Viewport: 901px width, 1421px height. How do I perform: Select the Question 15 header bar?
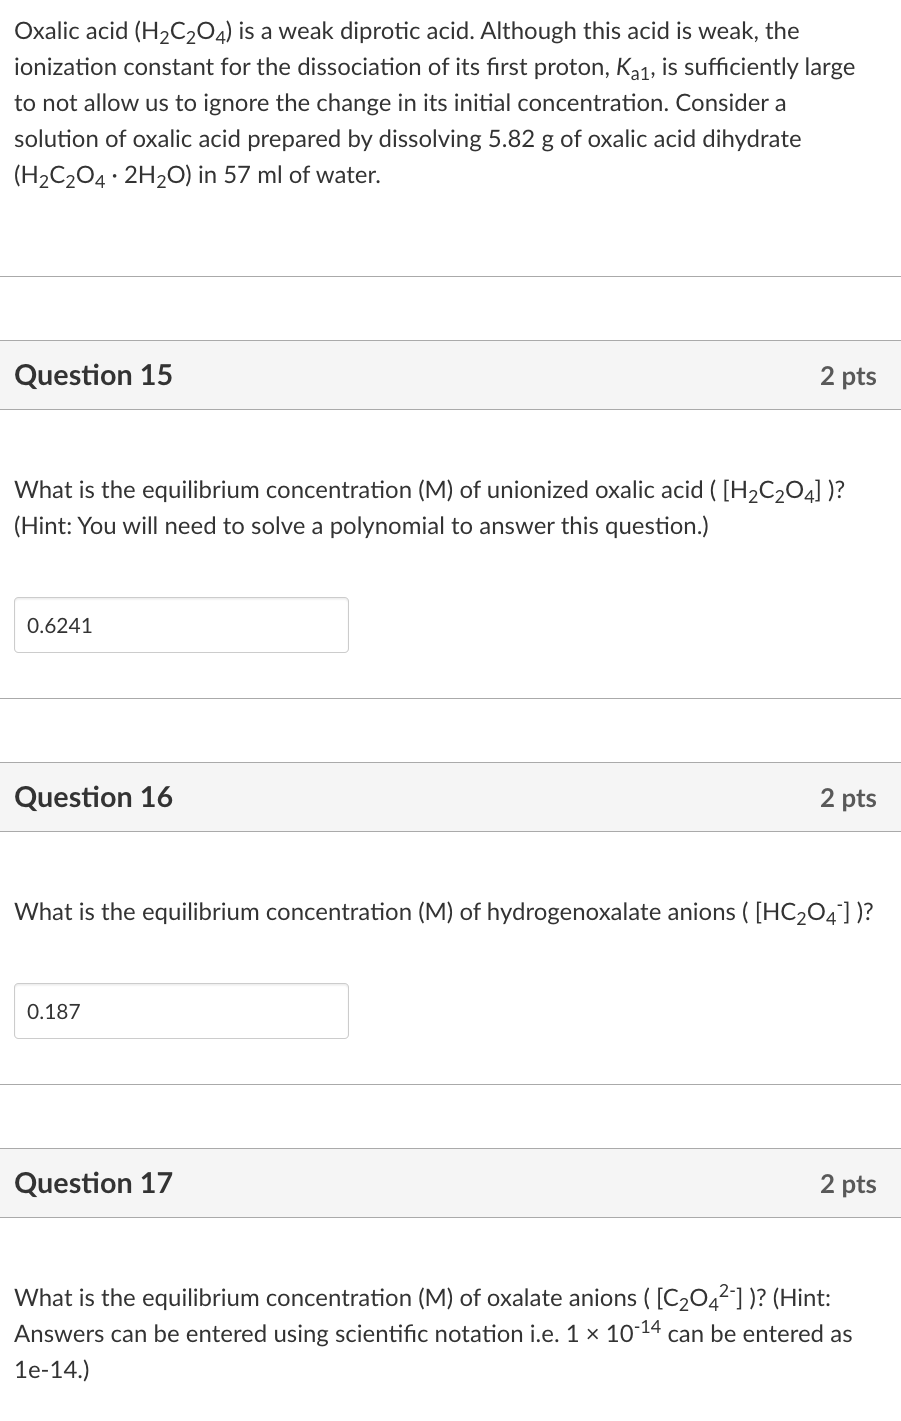(450, 375)
